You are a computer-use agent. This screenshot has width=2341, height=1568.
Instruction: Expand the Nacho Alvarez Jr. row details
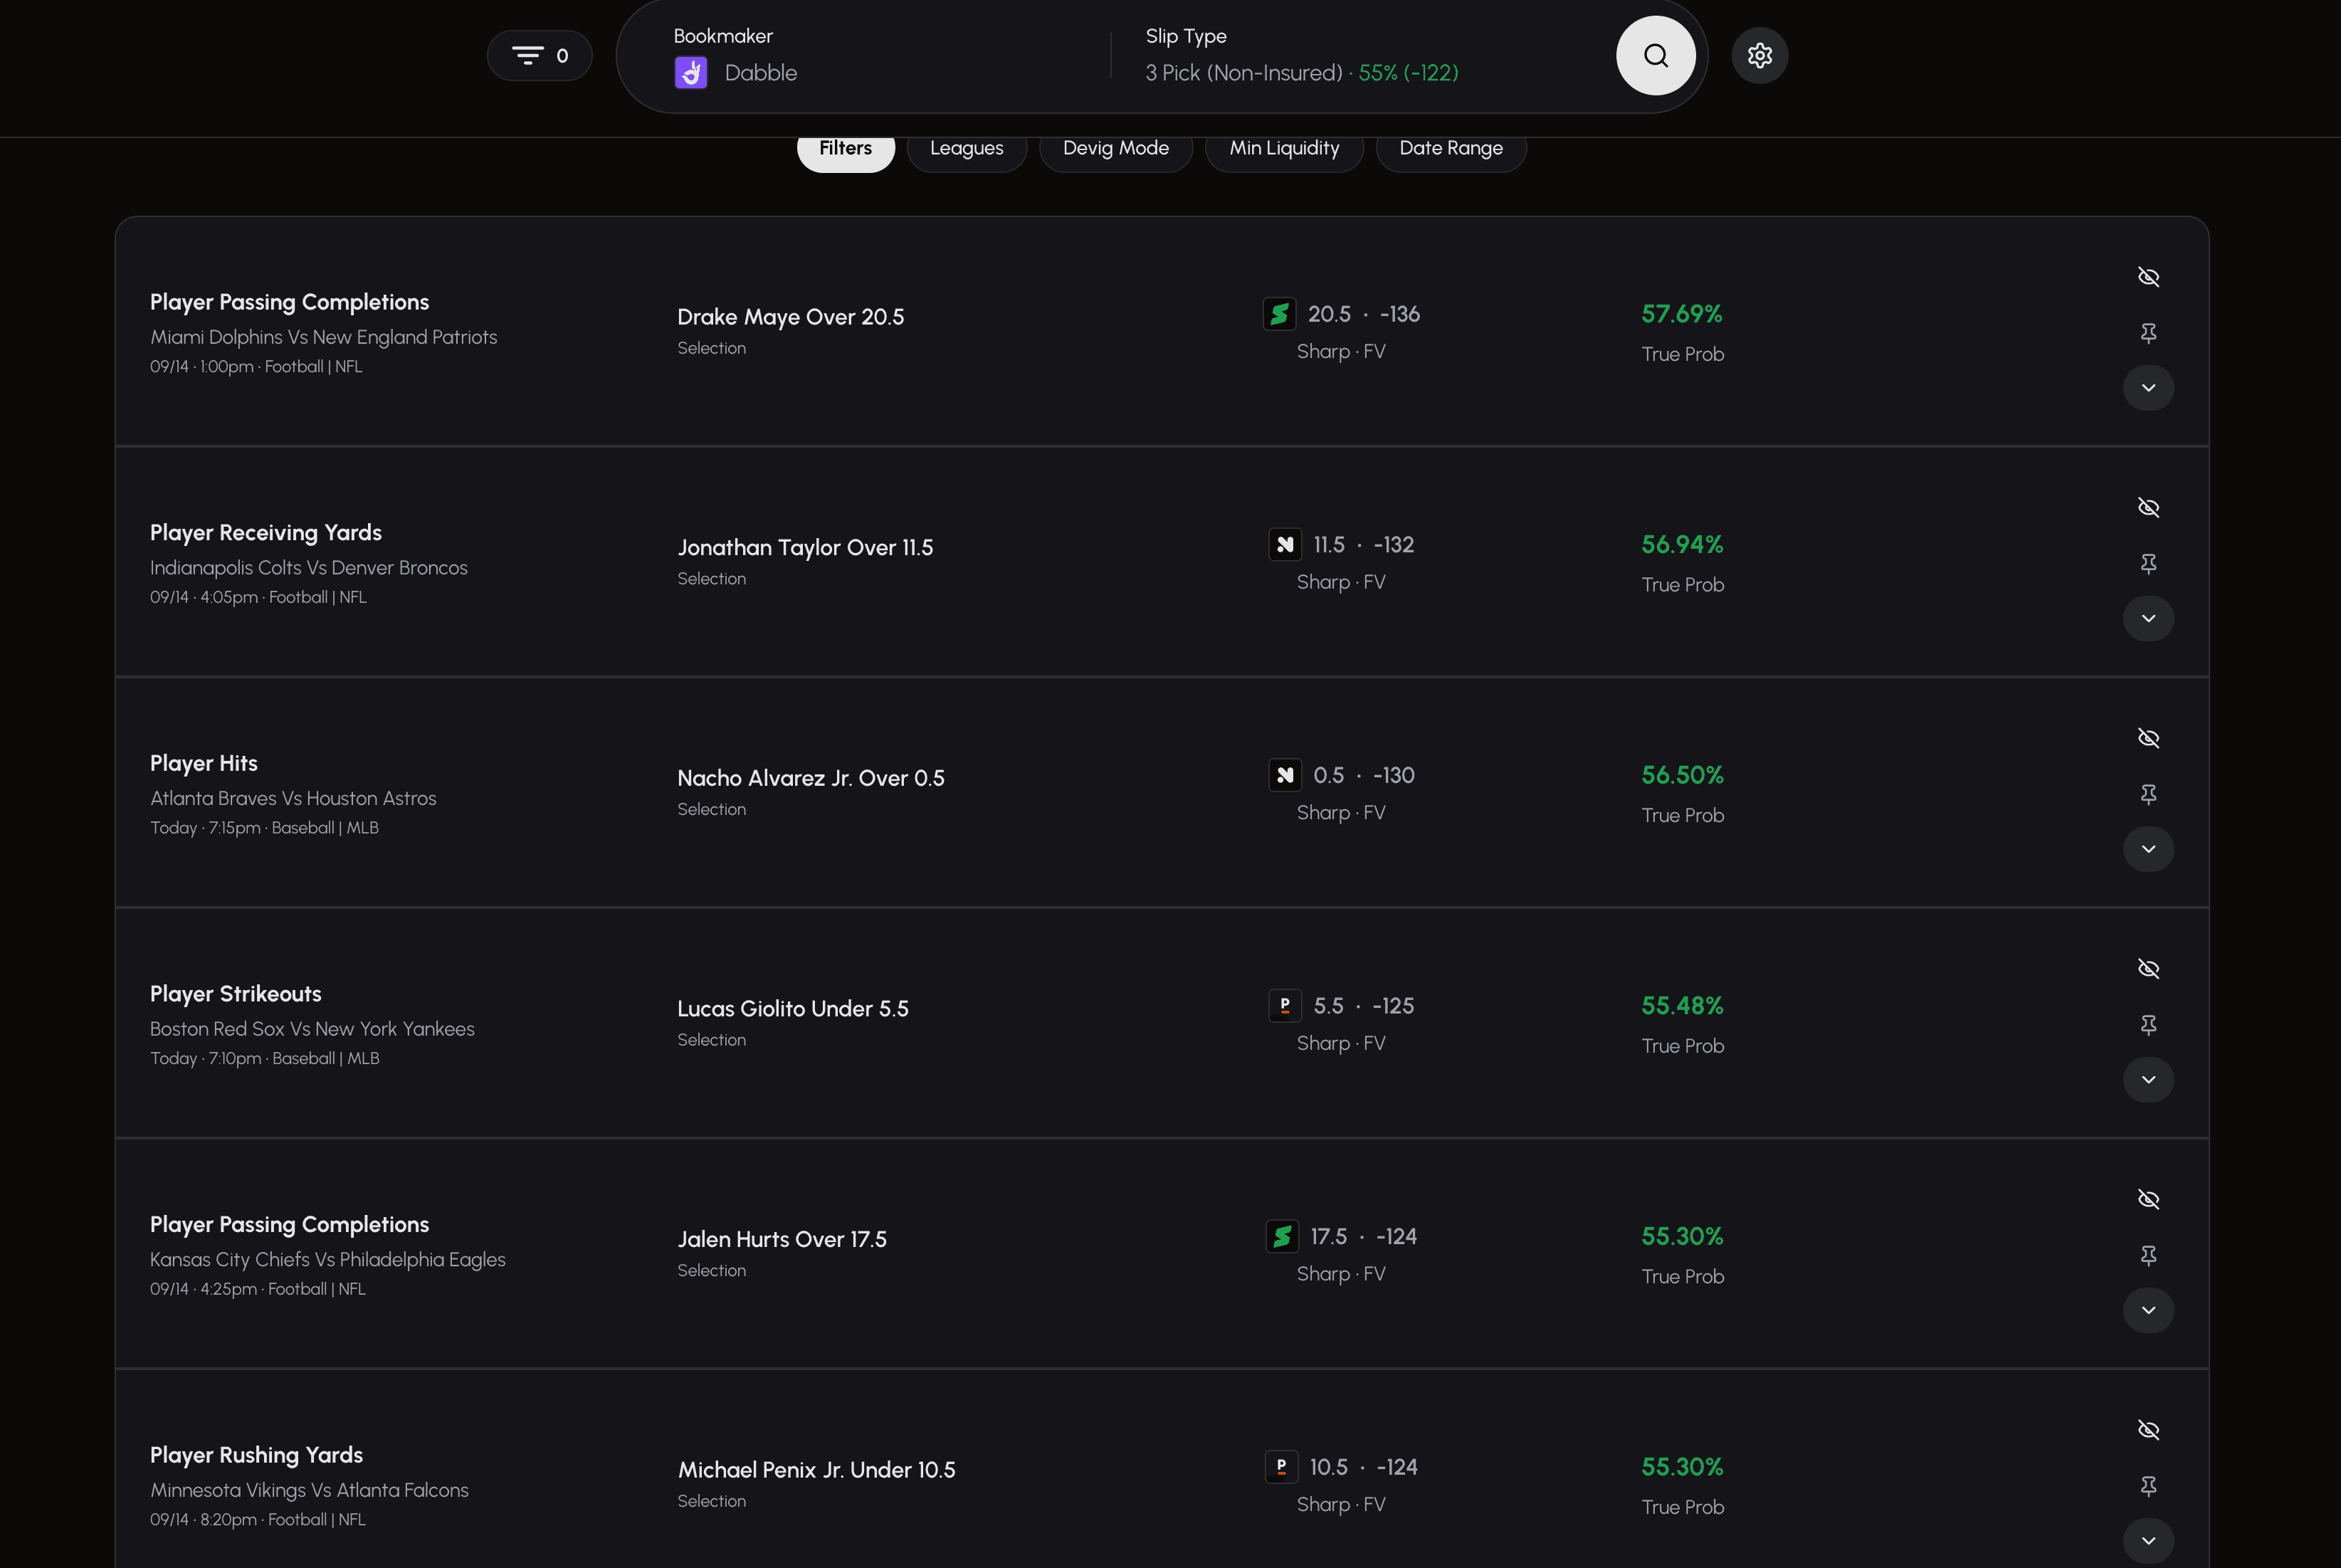(x=2148, y=849)
